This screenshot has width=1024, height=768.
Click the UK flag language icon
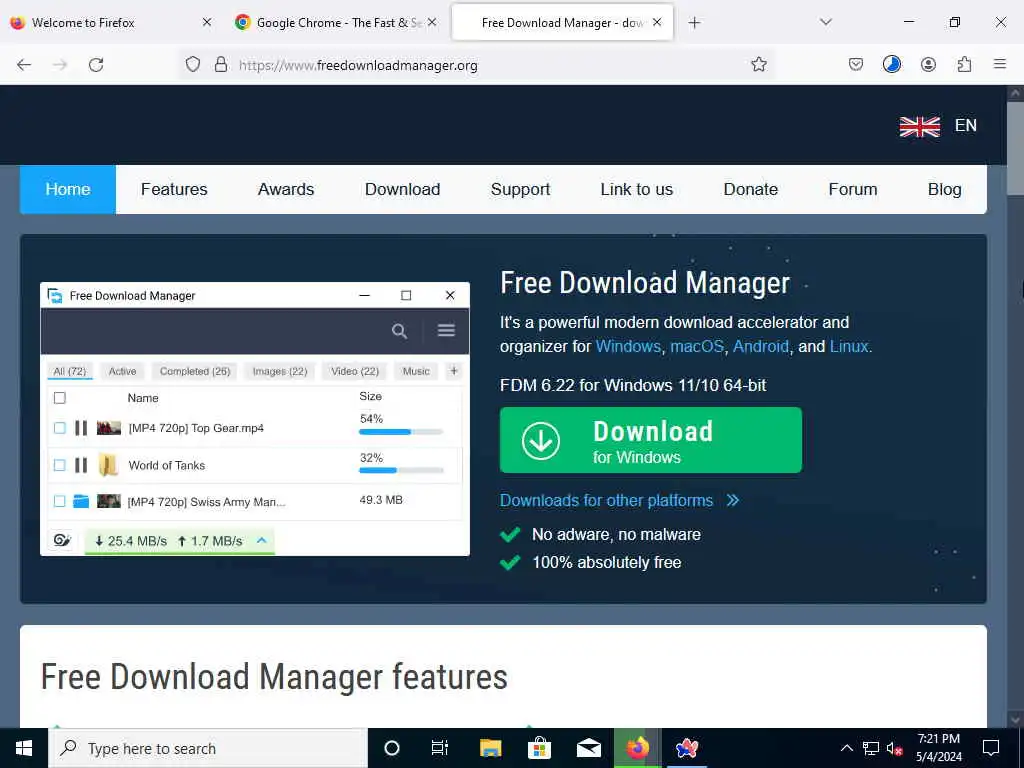tap(920, 126)
